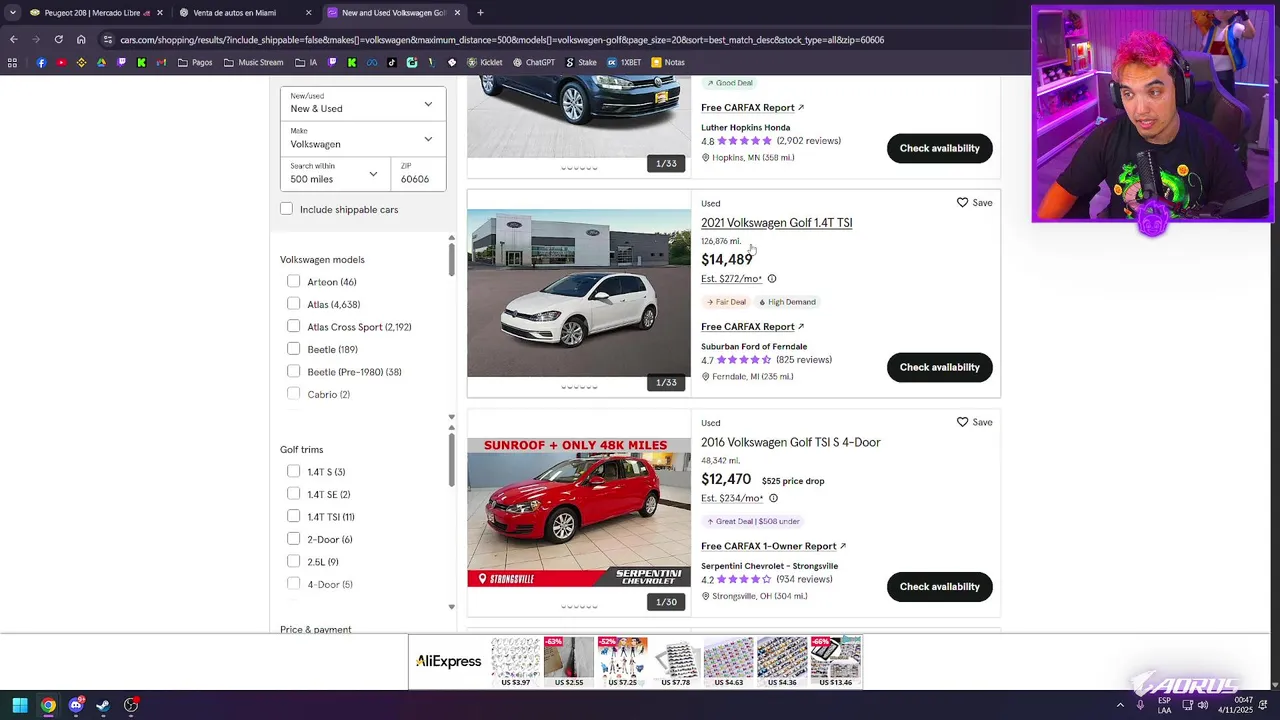
Task: Reload the current page
Action: click(58, 40)
